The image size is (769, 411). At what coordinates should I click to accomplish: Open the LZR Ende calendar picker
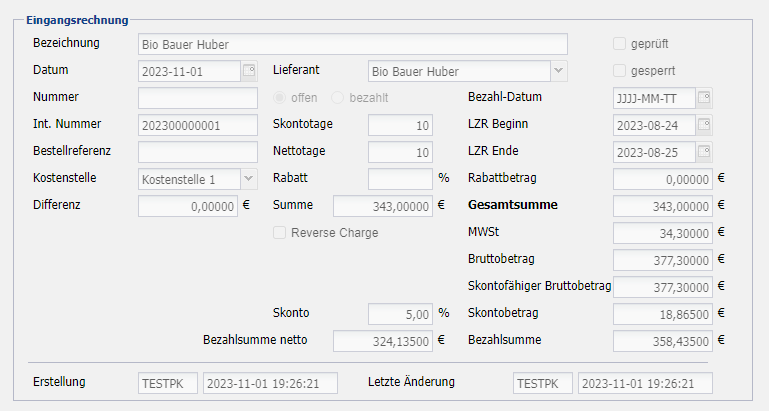[x=704, y=153]
